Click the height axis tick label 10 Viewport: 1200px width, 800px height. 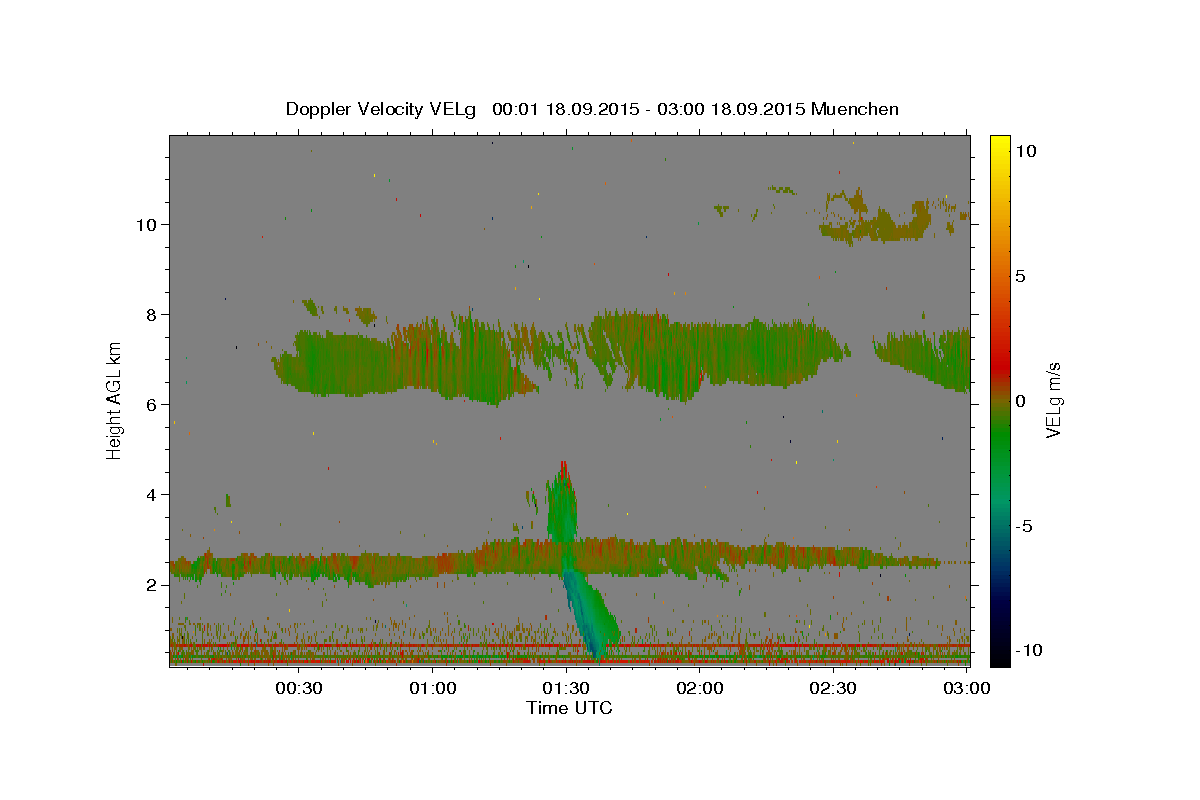[x=148, y=225]
